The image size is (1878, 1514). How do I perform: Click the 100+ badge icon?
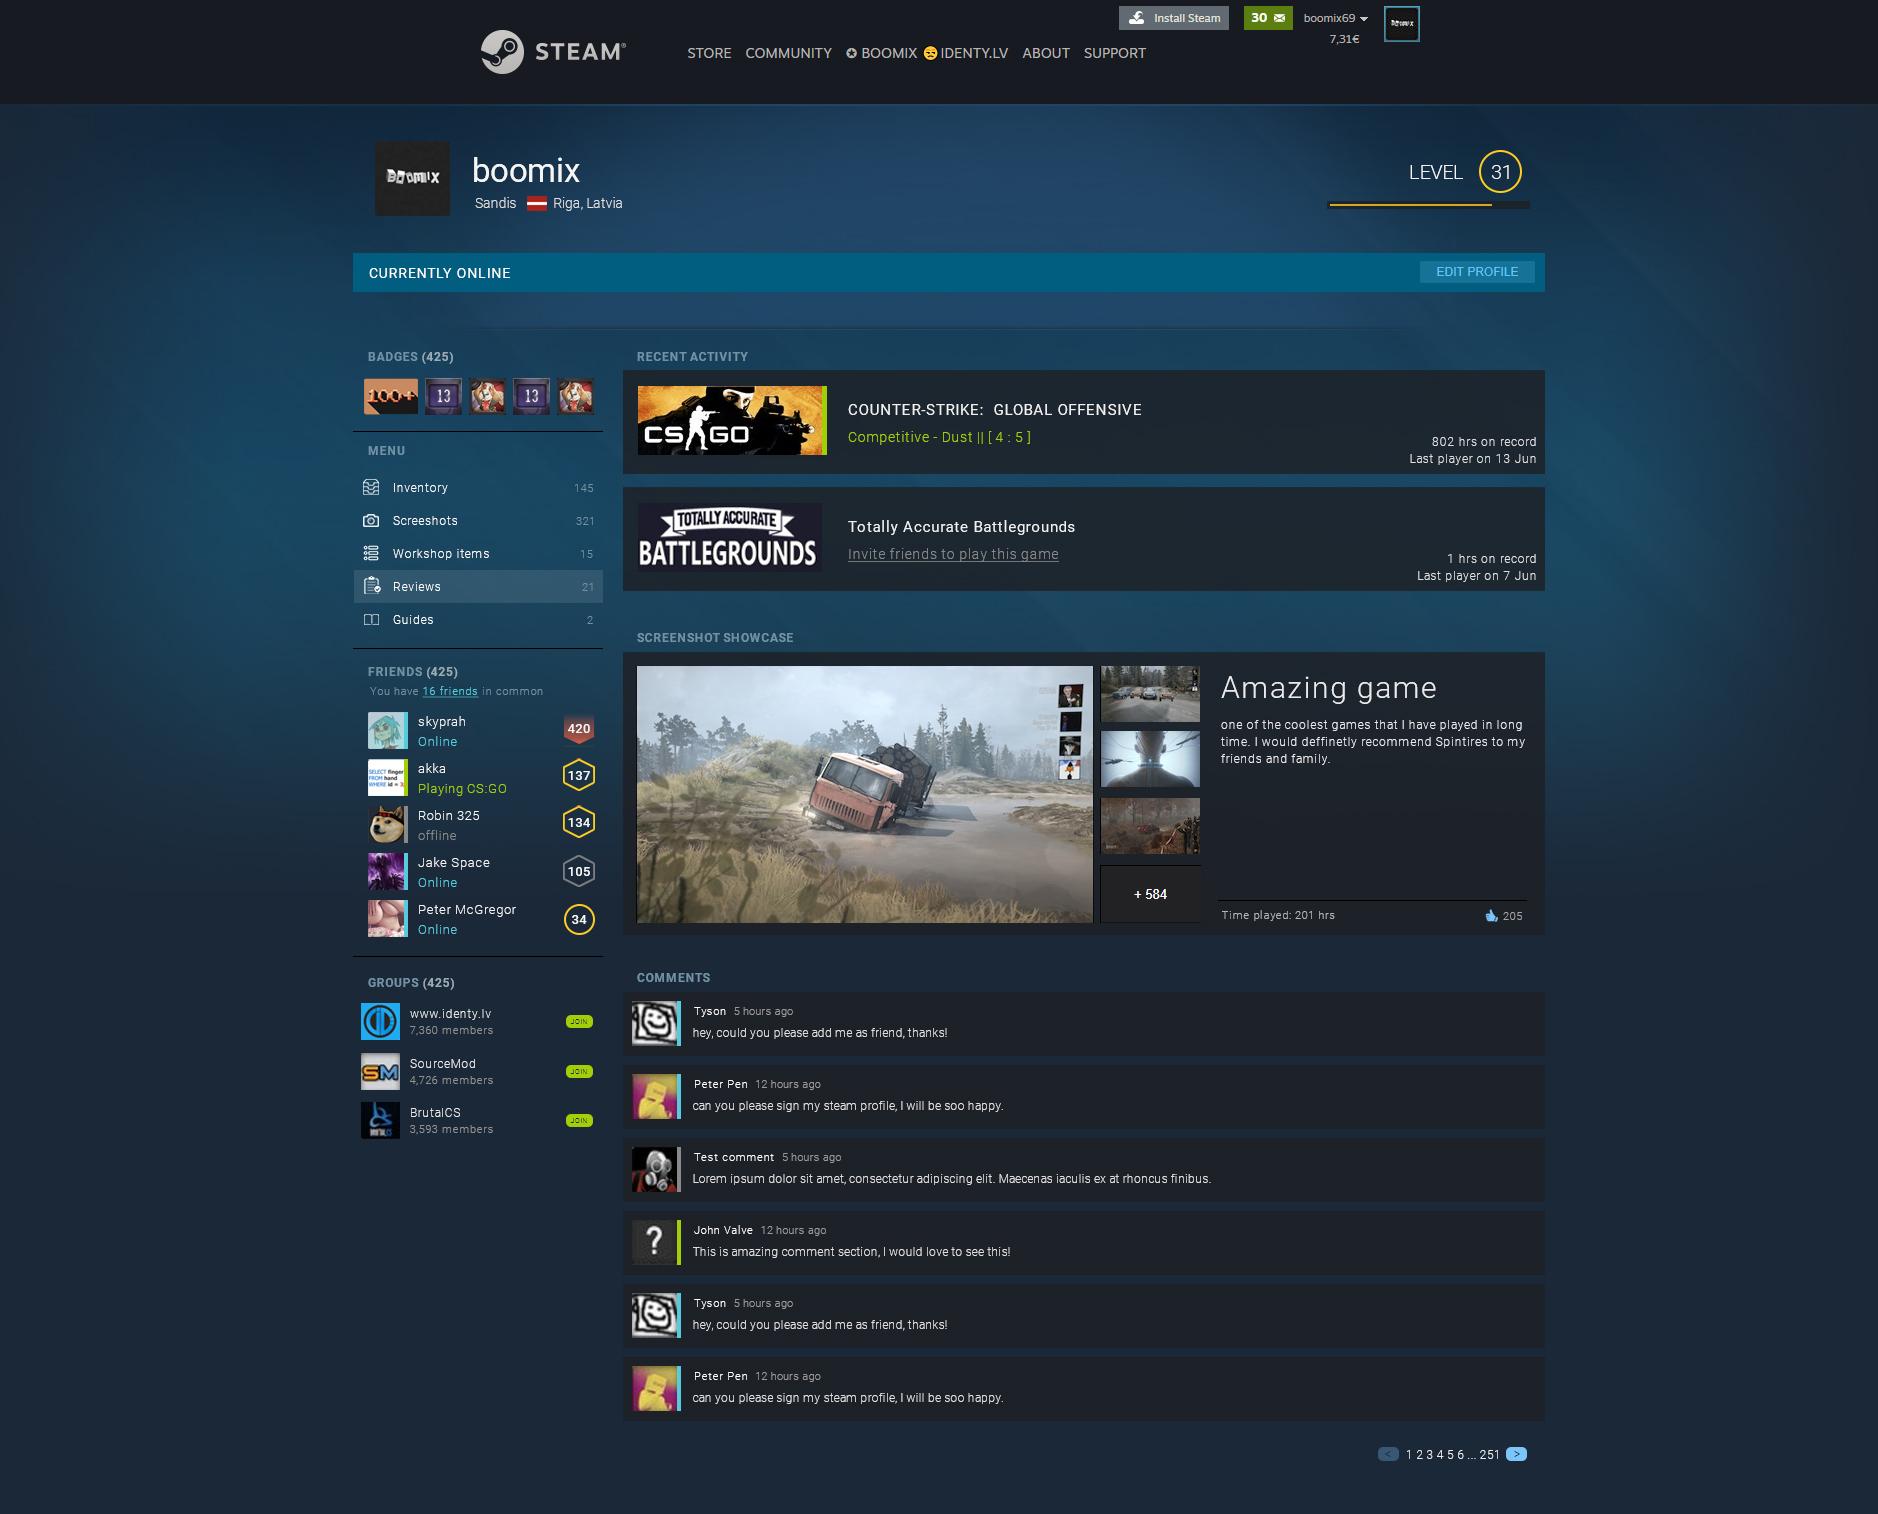(x=390, y=396)
